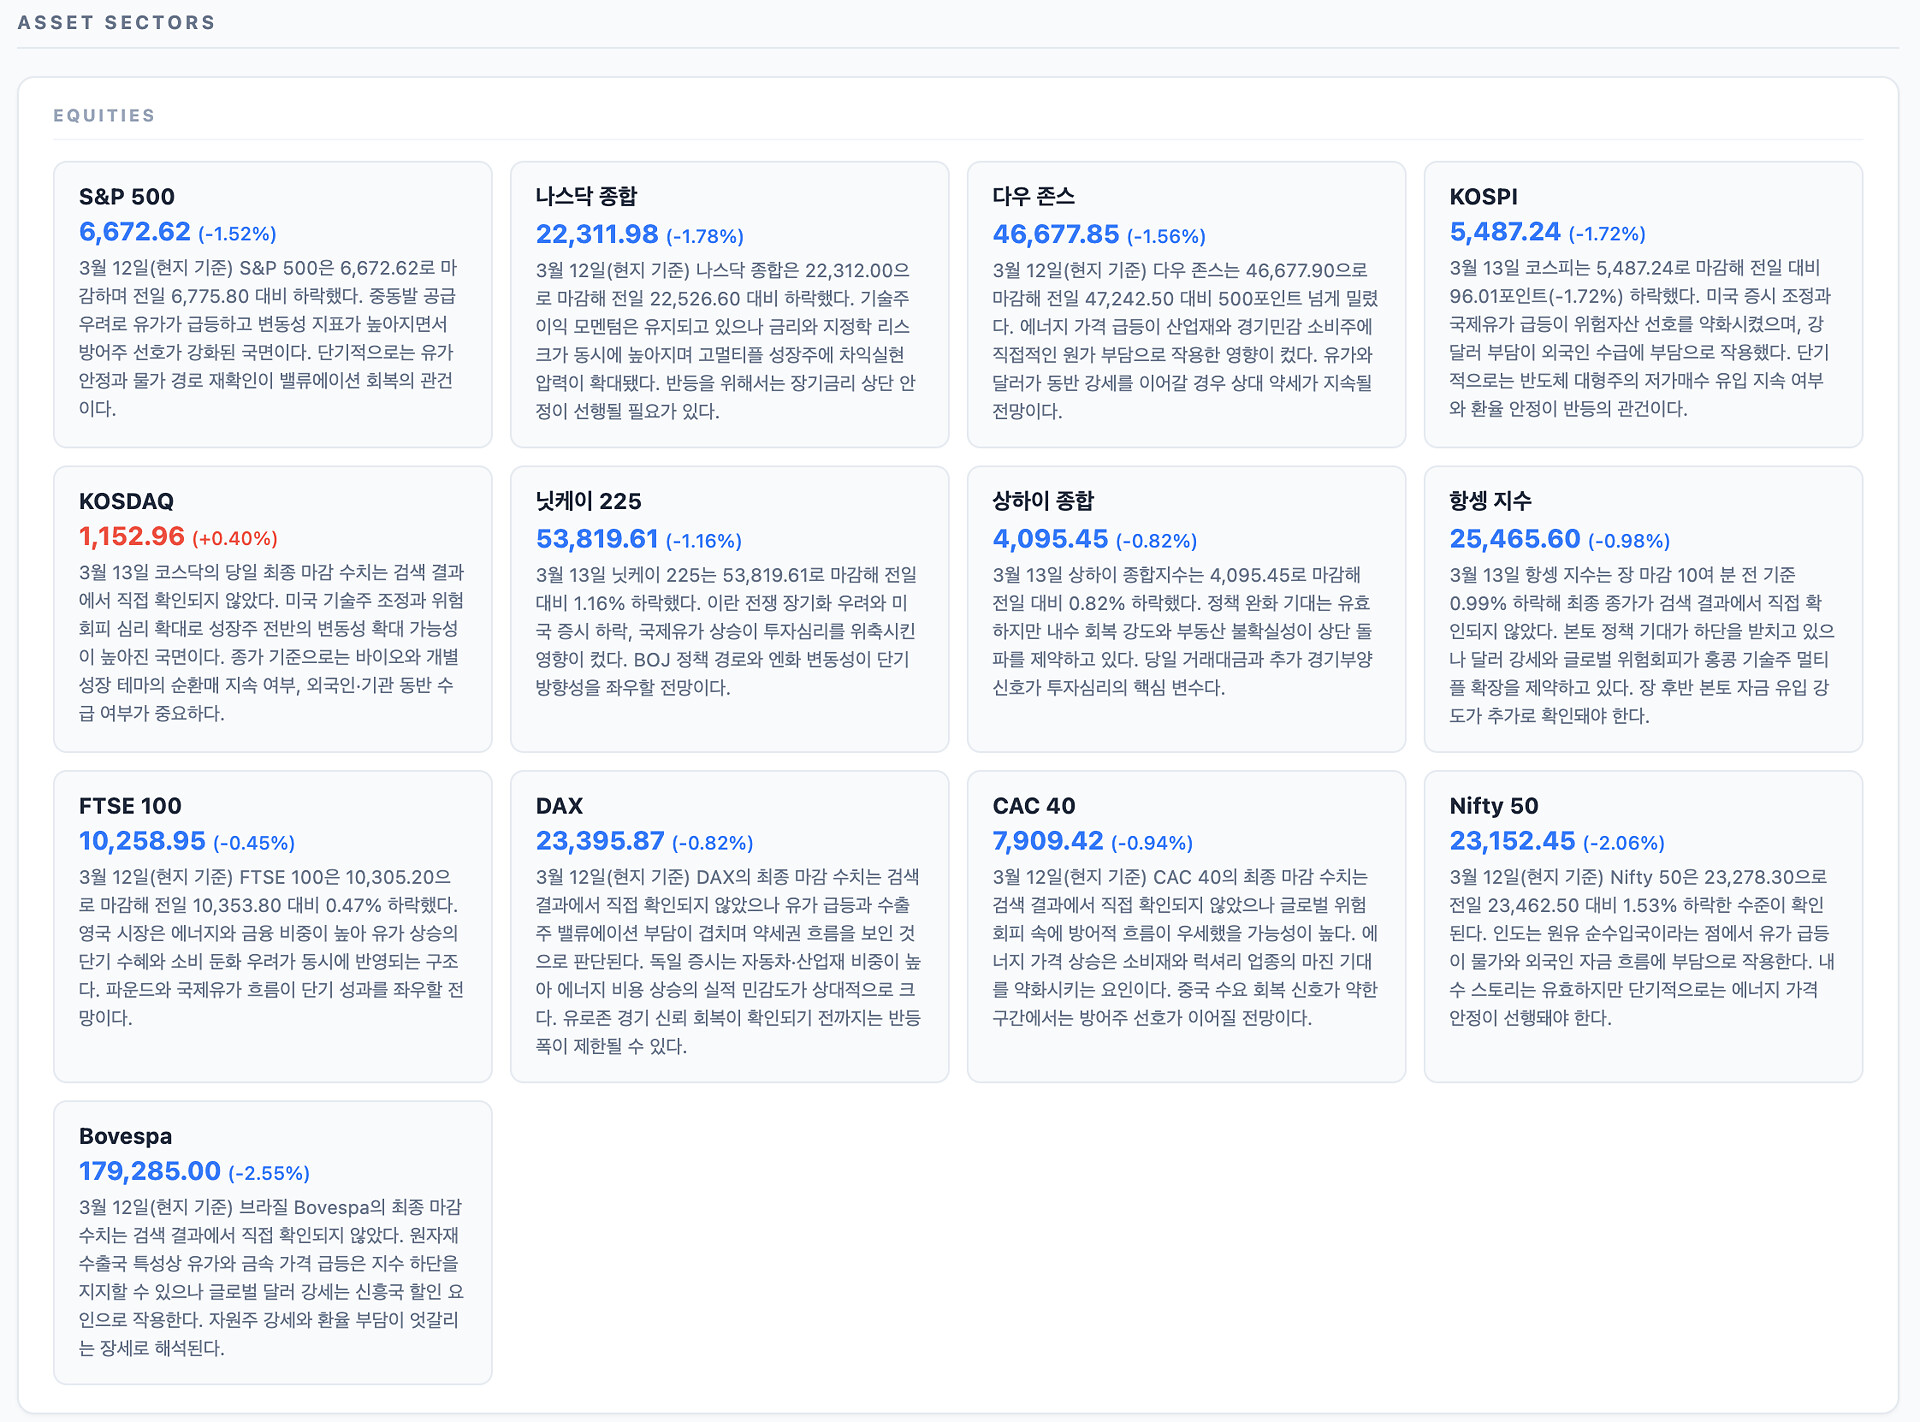Screen dimensions: 1920x1422
Task: Select the 다우 존스 card heading
Action: click(x=1033, y=196)
